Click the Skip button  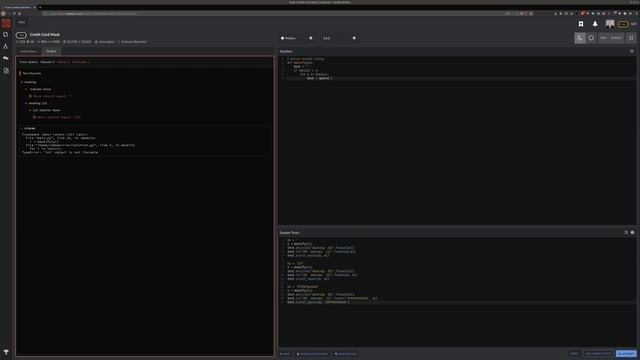tap(285, 354)
